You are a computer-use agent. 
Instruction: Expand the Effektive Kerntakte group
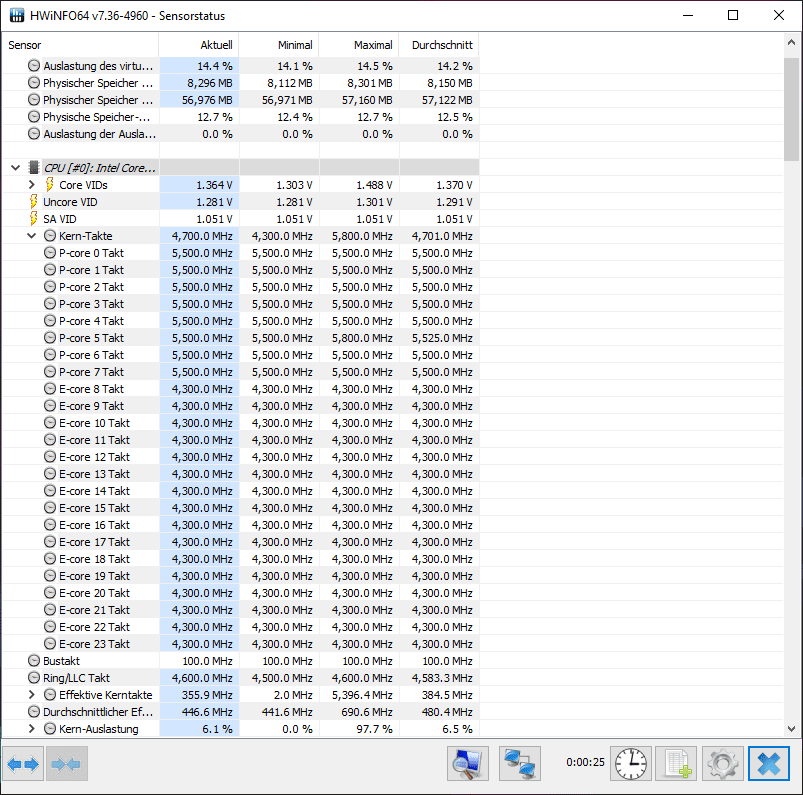click(x=32, y=695)
